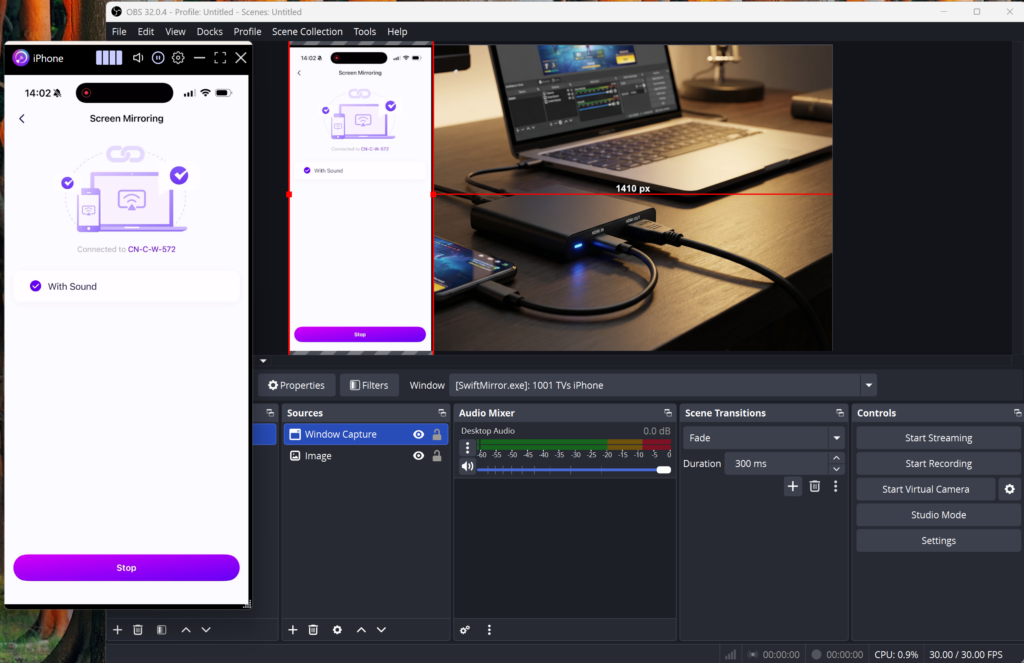Add a scene transition with plus icon
This screenshot has width=1024, height=663.
pyautogui.click(x=792, y=486)
